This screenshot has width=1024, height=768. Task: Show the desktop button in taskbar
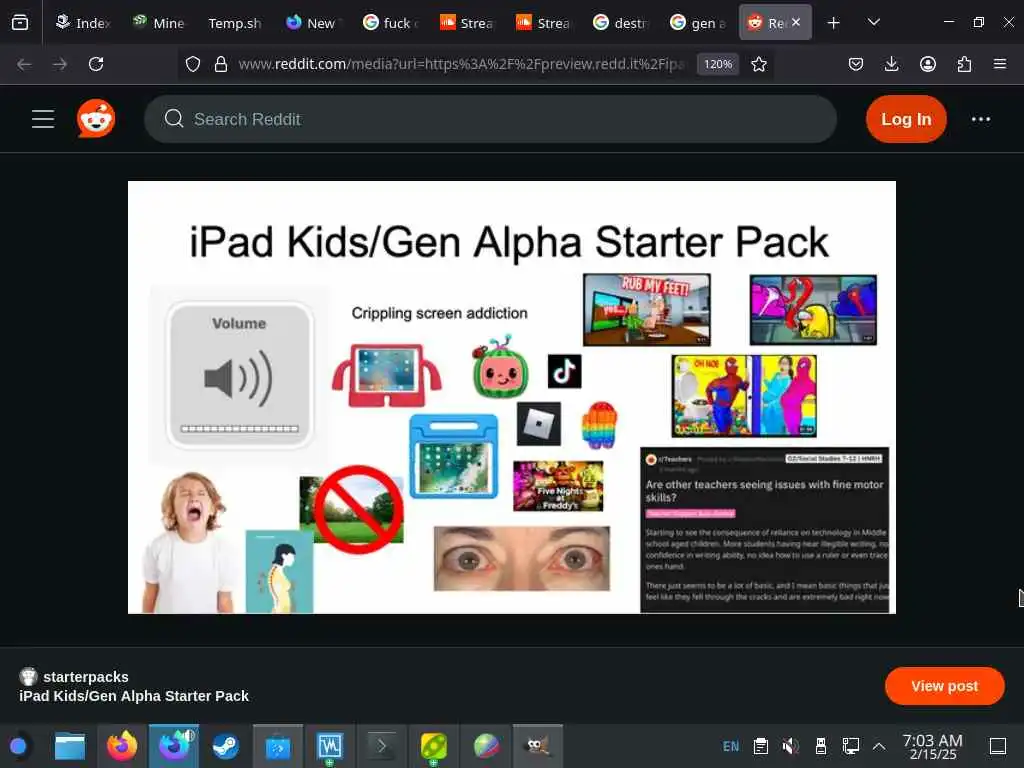pyautogui.click(x=997, y=746)
